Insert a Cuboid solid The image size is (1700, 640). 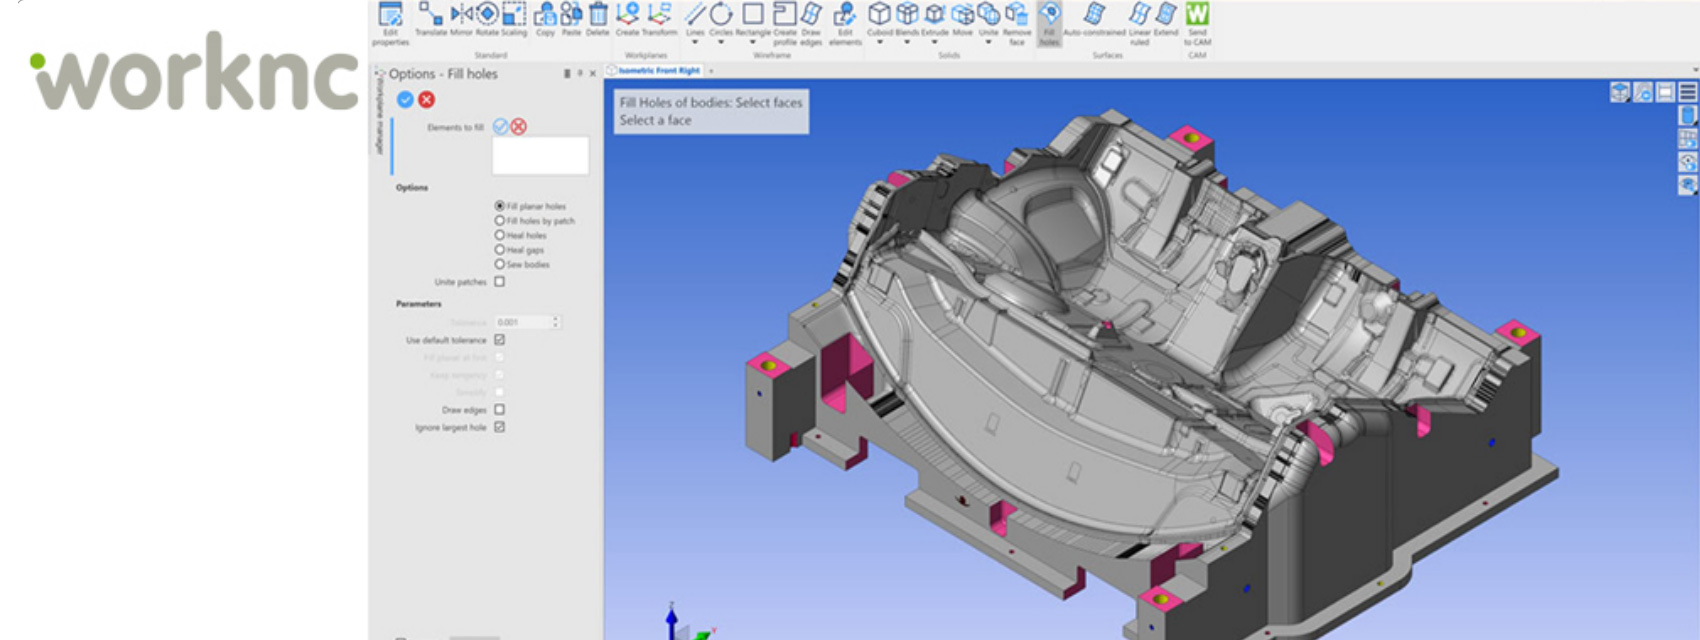[x=879, y=19]
